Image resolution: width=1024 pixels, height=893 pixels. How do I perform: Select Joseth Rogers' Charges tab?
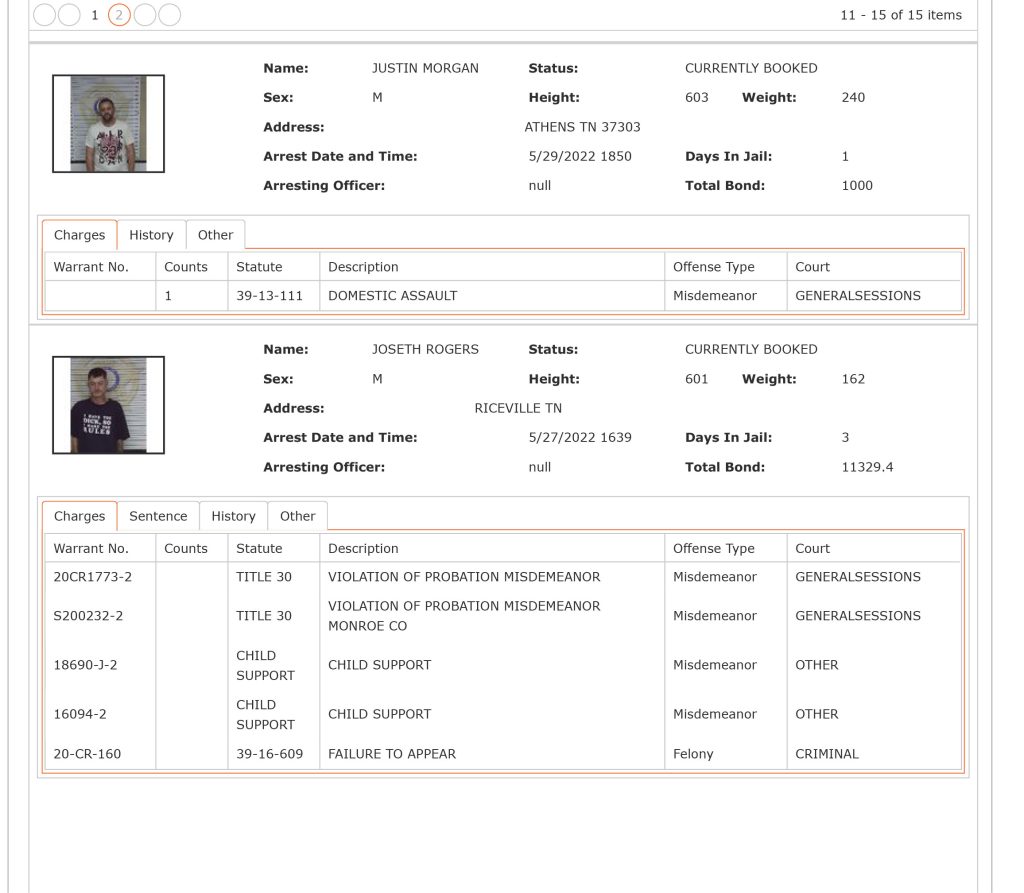click(80, 516)
